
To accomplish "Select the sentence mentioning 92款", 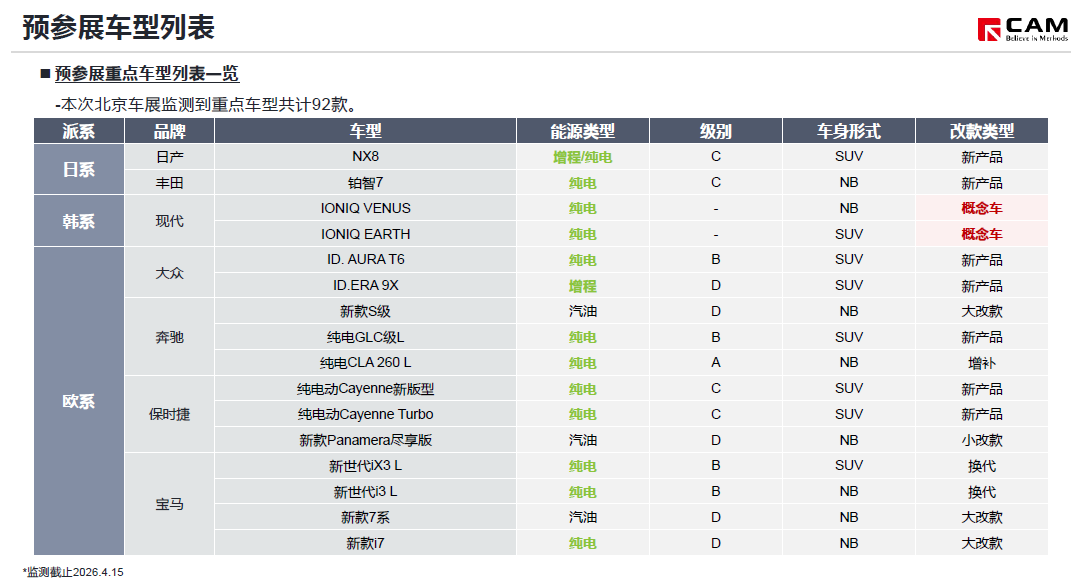I will click(x=208, y=105).
